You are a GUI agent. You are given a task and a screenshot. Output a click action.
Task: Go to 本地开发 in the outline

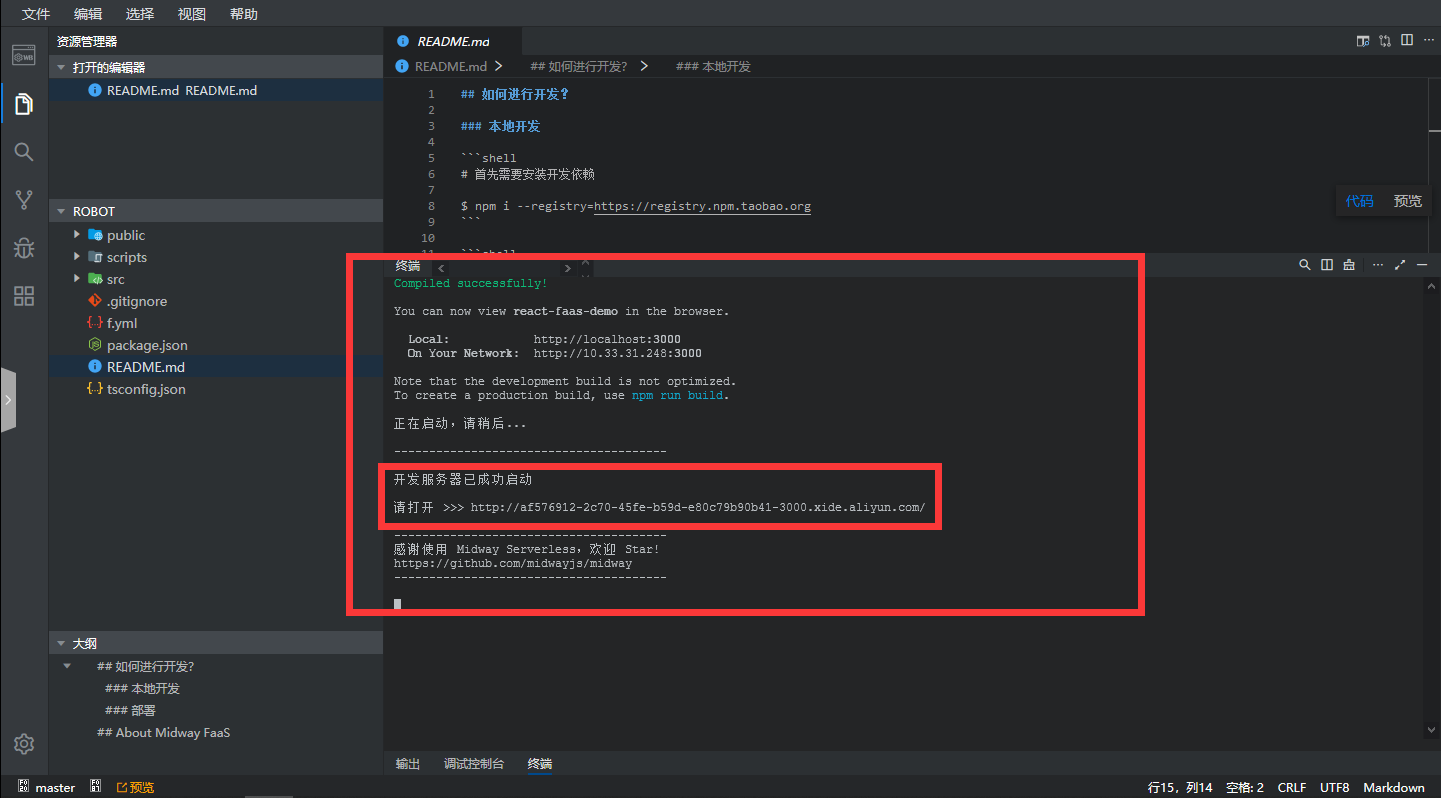(142, 688)
